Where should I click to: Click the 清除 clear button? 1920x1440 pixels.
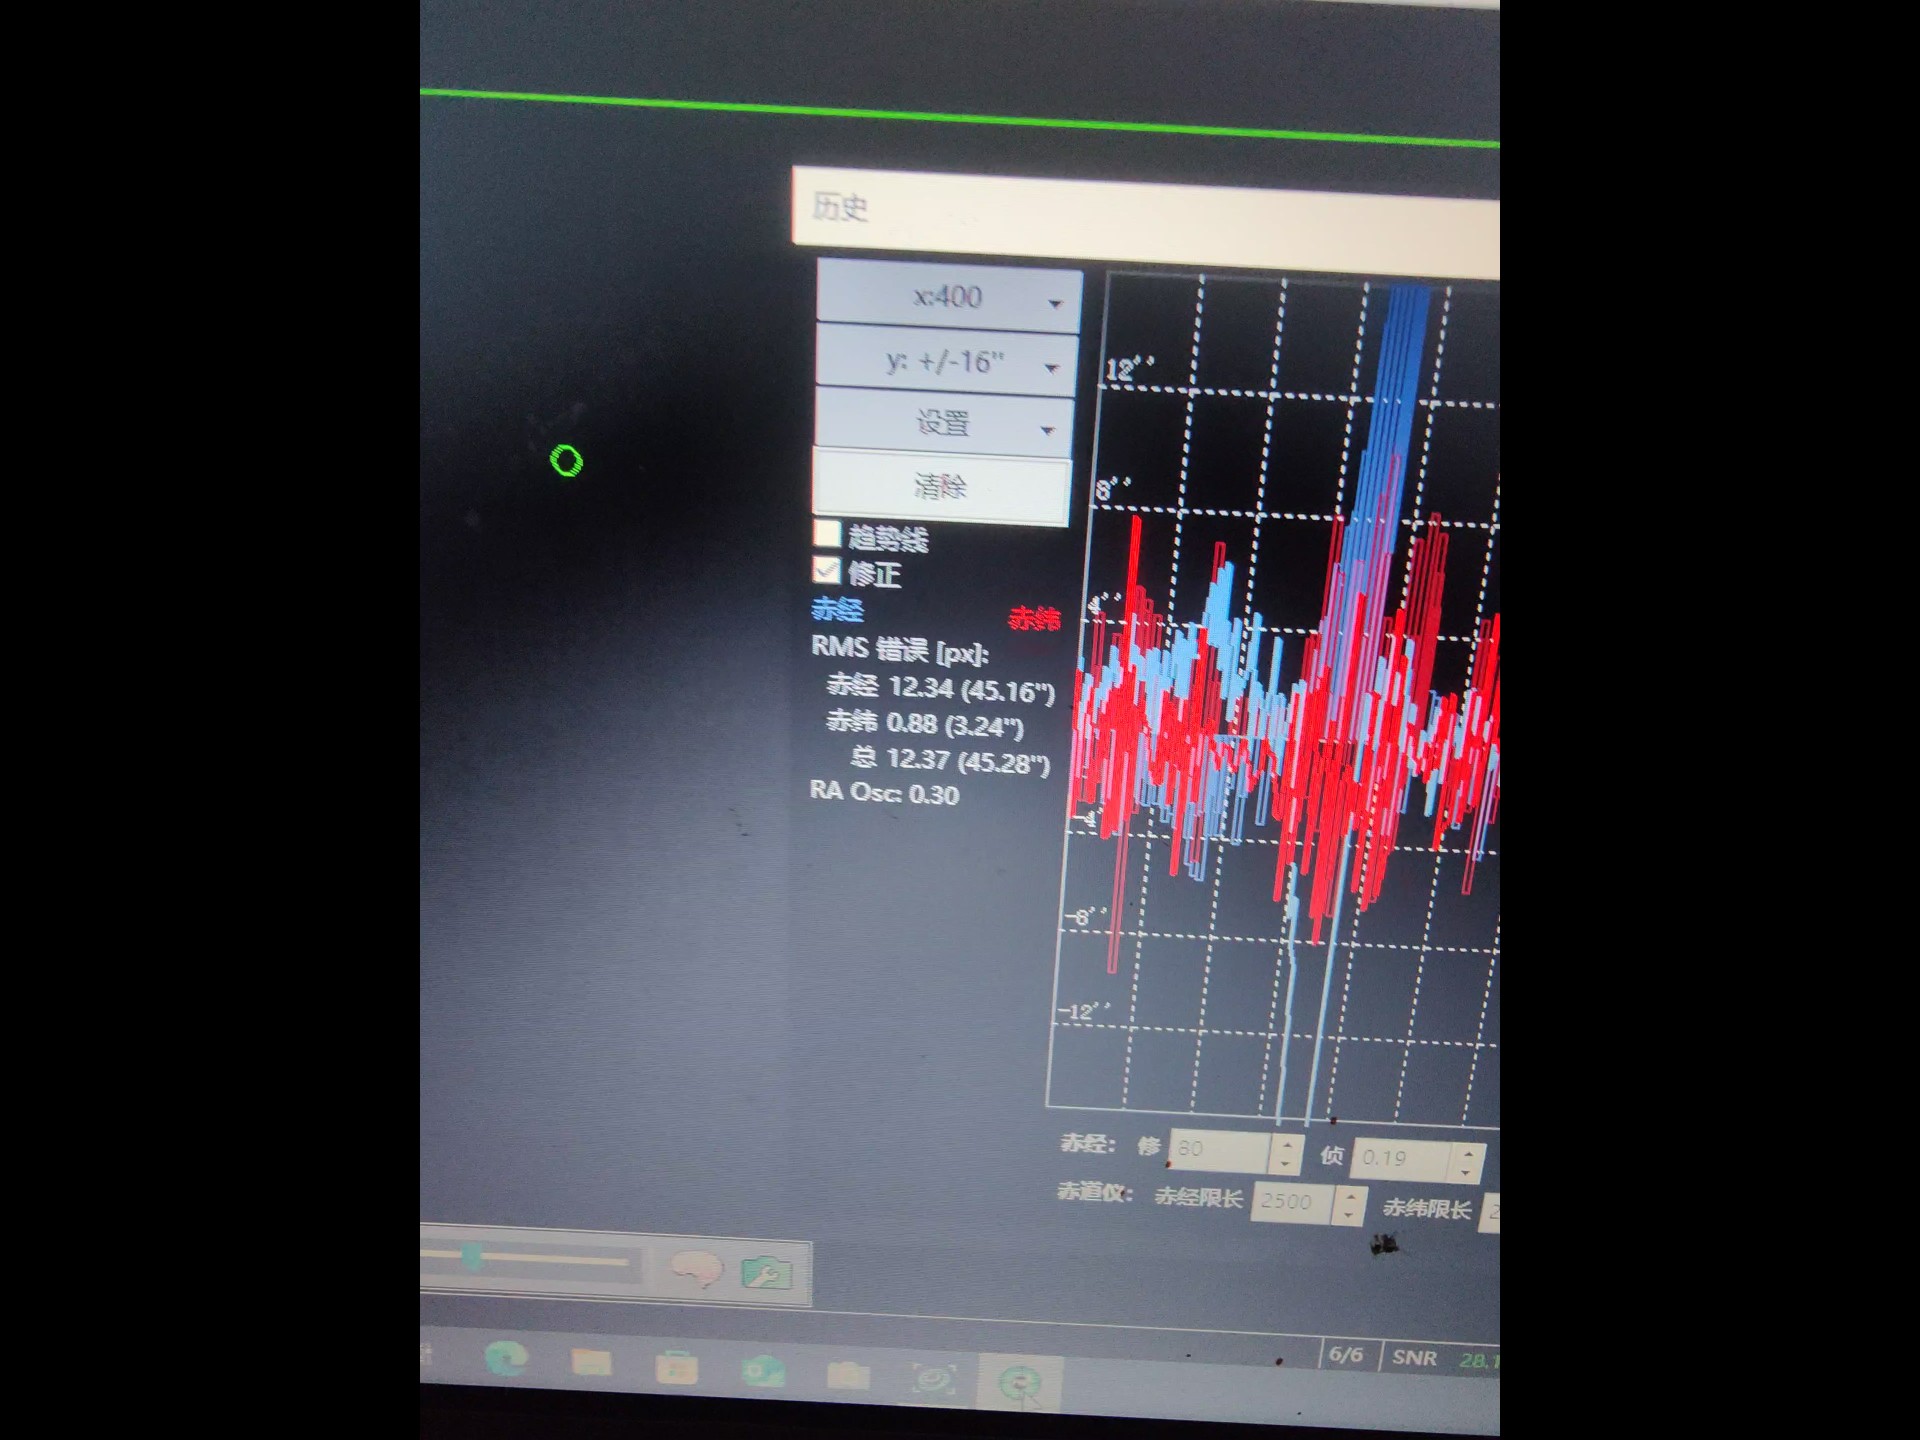[x=941, y=486]
